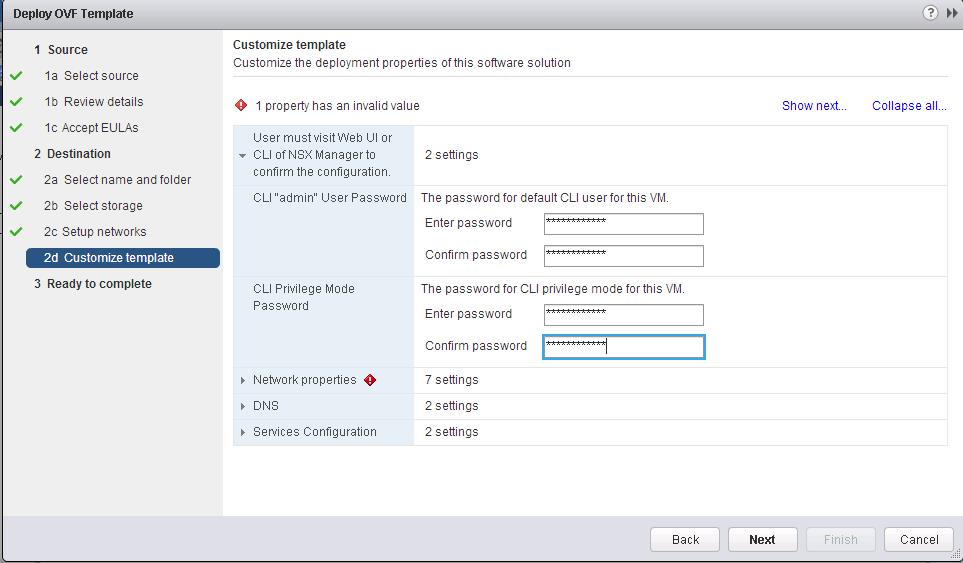Open step 2a Select name and folder
Screen dimensions: 963x563
(x=117, y=180)
